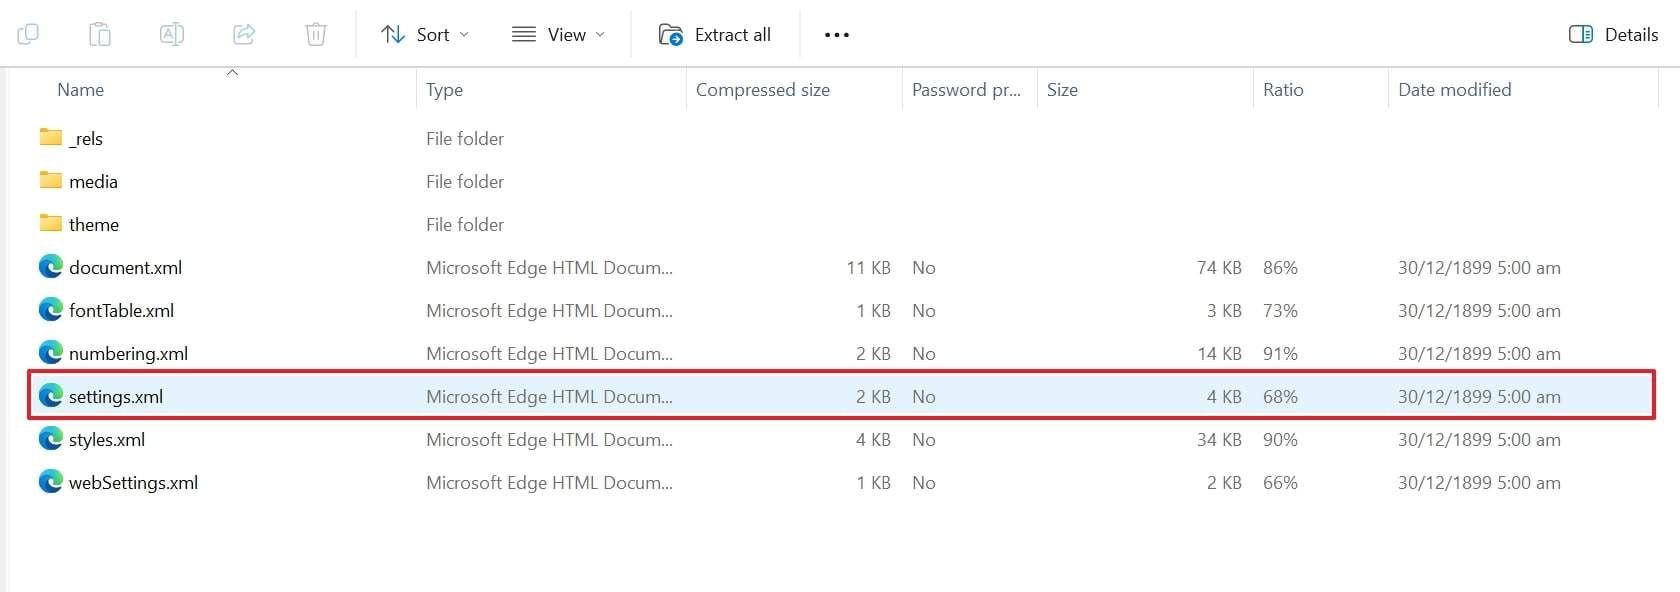Screen dimensions: 1680x592
Task: Click the Edge icon beside styles.xml
Action: pos(51,438)
